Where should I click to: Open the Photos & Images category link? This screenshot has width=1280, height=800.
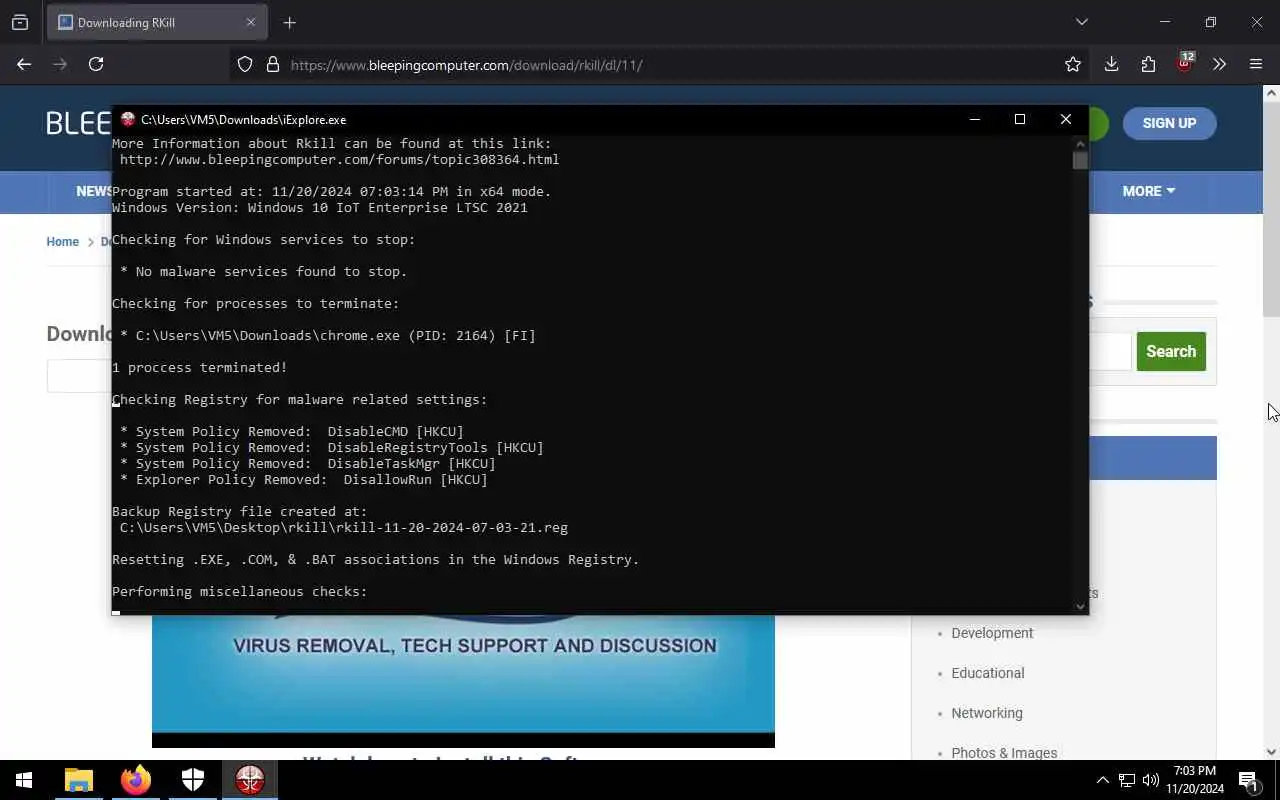[x=1004, y=753]
